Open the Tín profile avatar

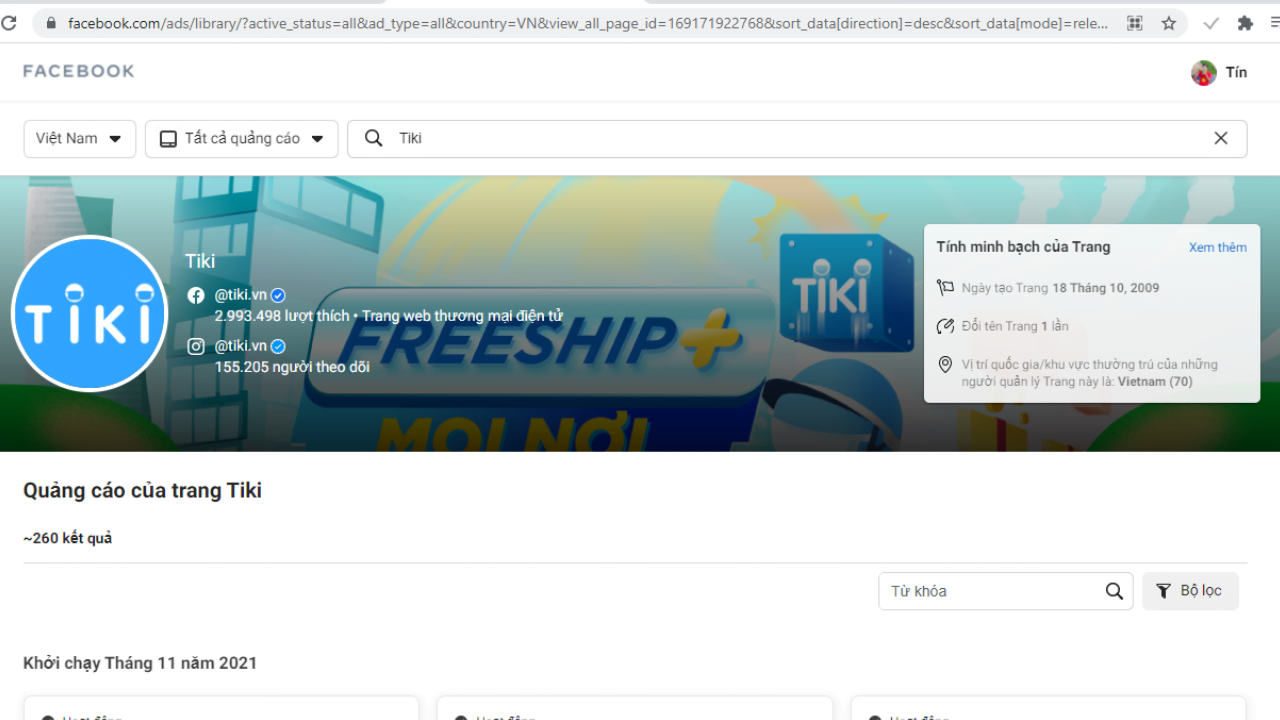click(x=1204, y=72)
